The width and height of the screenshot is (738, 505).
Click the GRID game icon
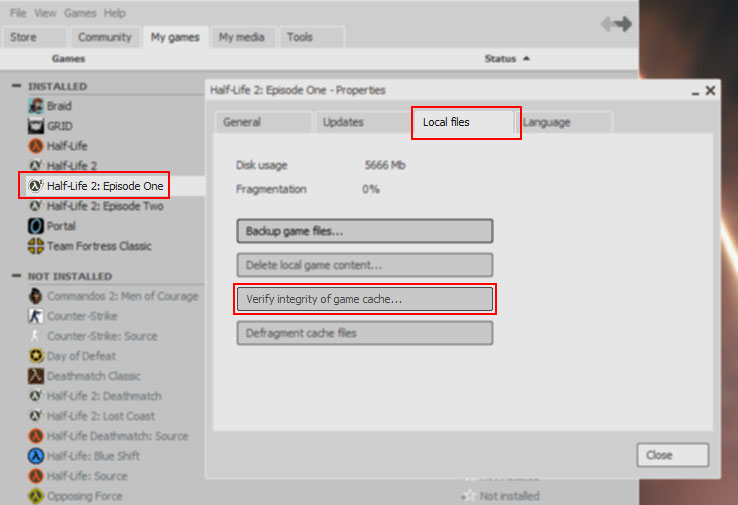36,126
